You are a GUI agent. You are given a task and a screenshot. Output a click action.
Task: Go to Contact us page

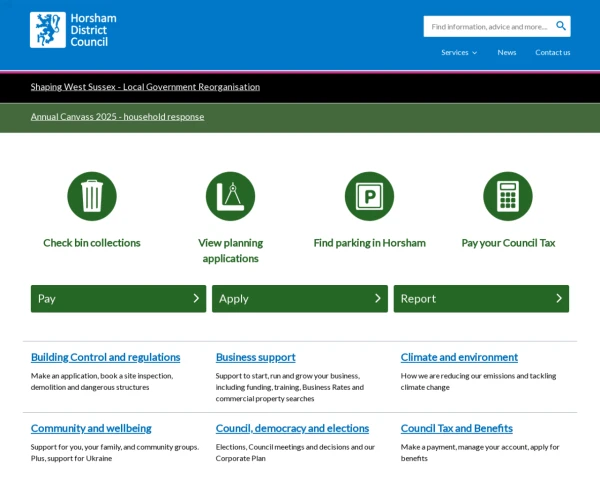pyautogui.click(x=552, y=52)
